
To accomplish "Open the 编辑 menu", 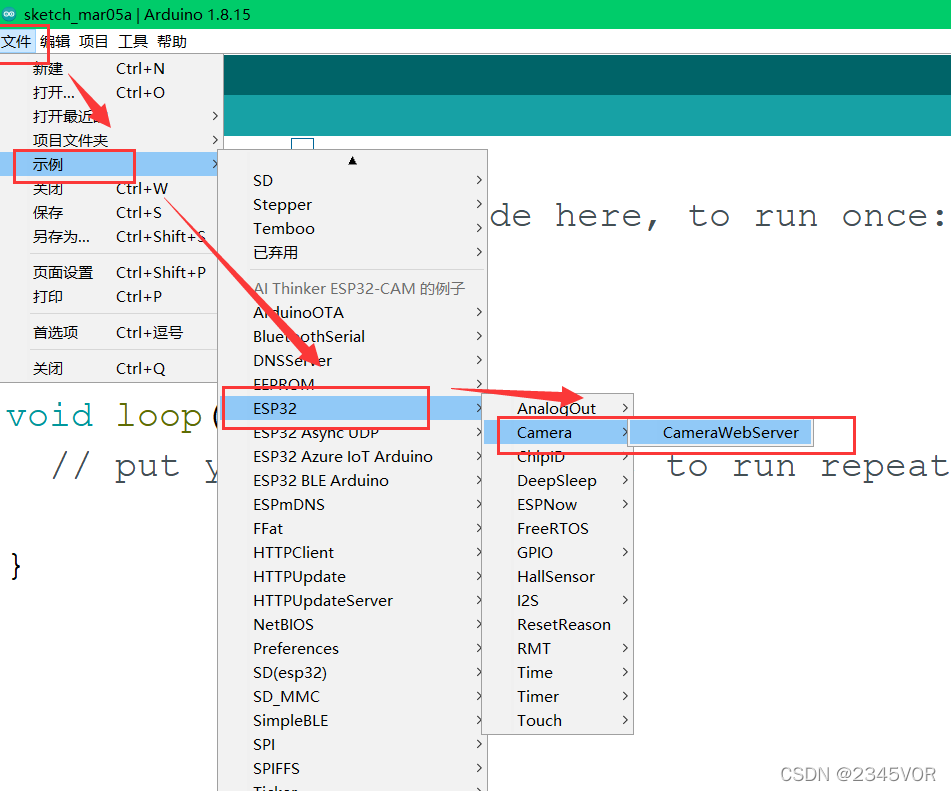I will (x=55, y=41).
